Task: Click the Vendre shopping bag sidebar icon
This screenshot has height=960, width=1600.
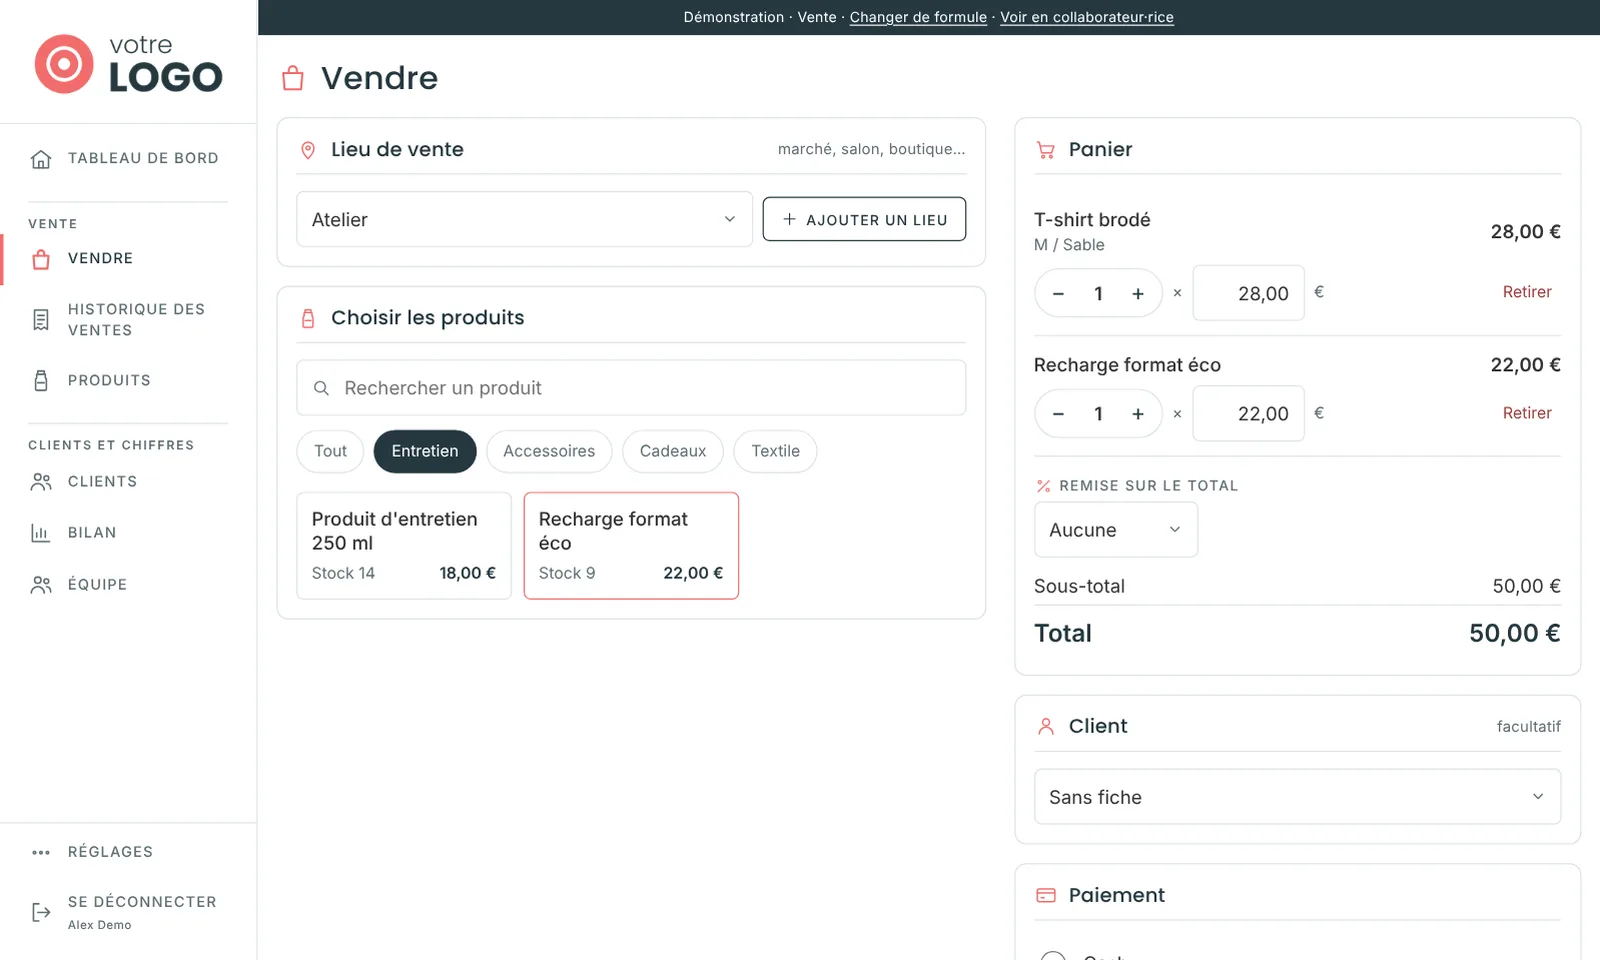Action: (x=41, y=259)
